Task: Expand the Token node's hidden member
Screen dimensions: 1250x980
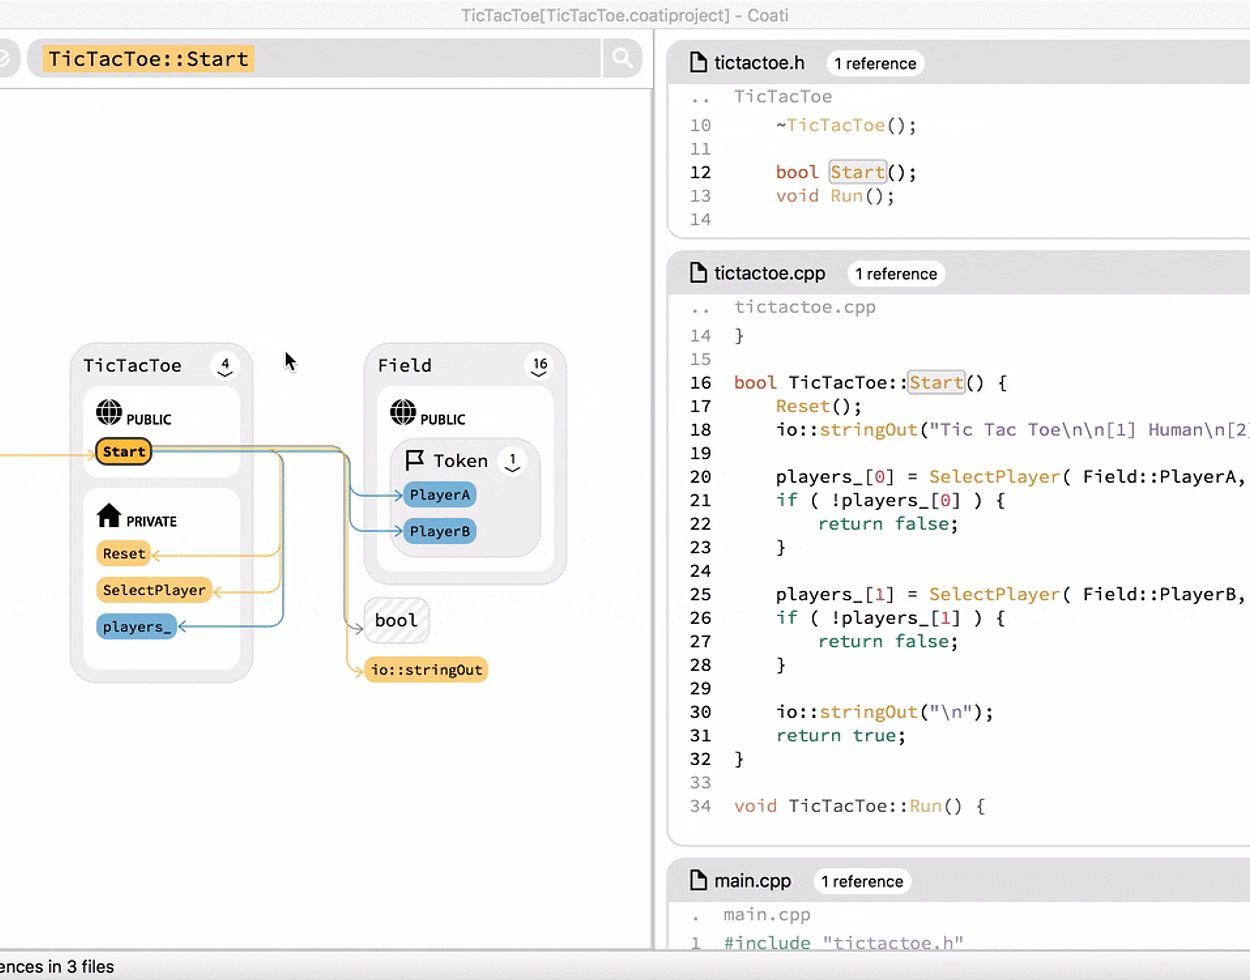Action: coord(512,462)
